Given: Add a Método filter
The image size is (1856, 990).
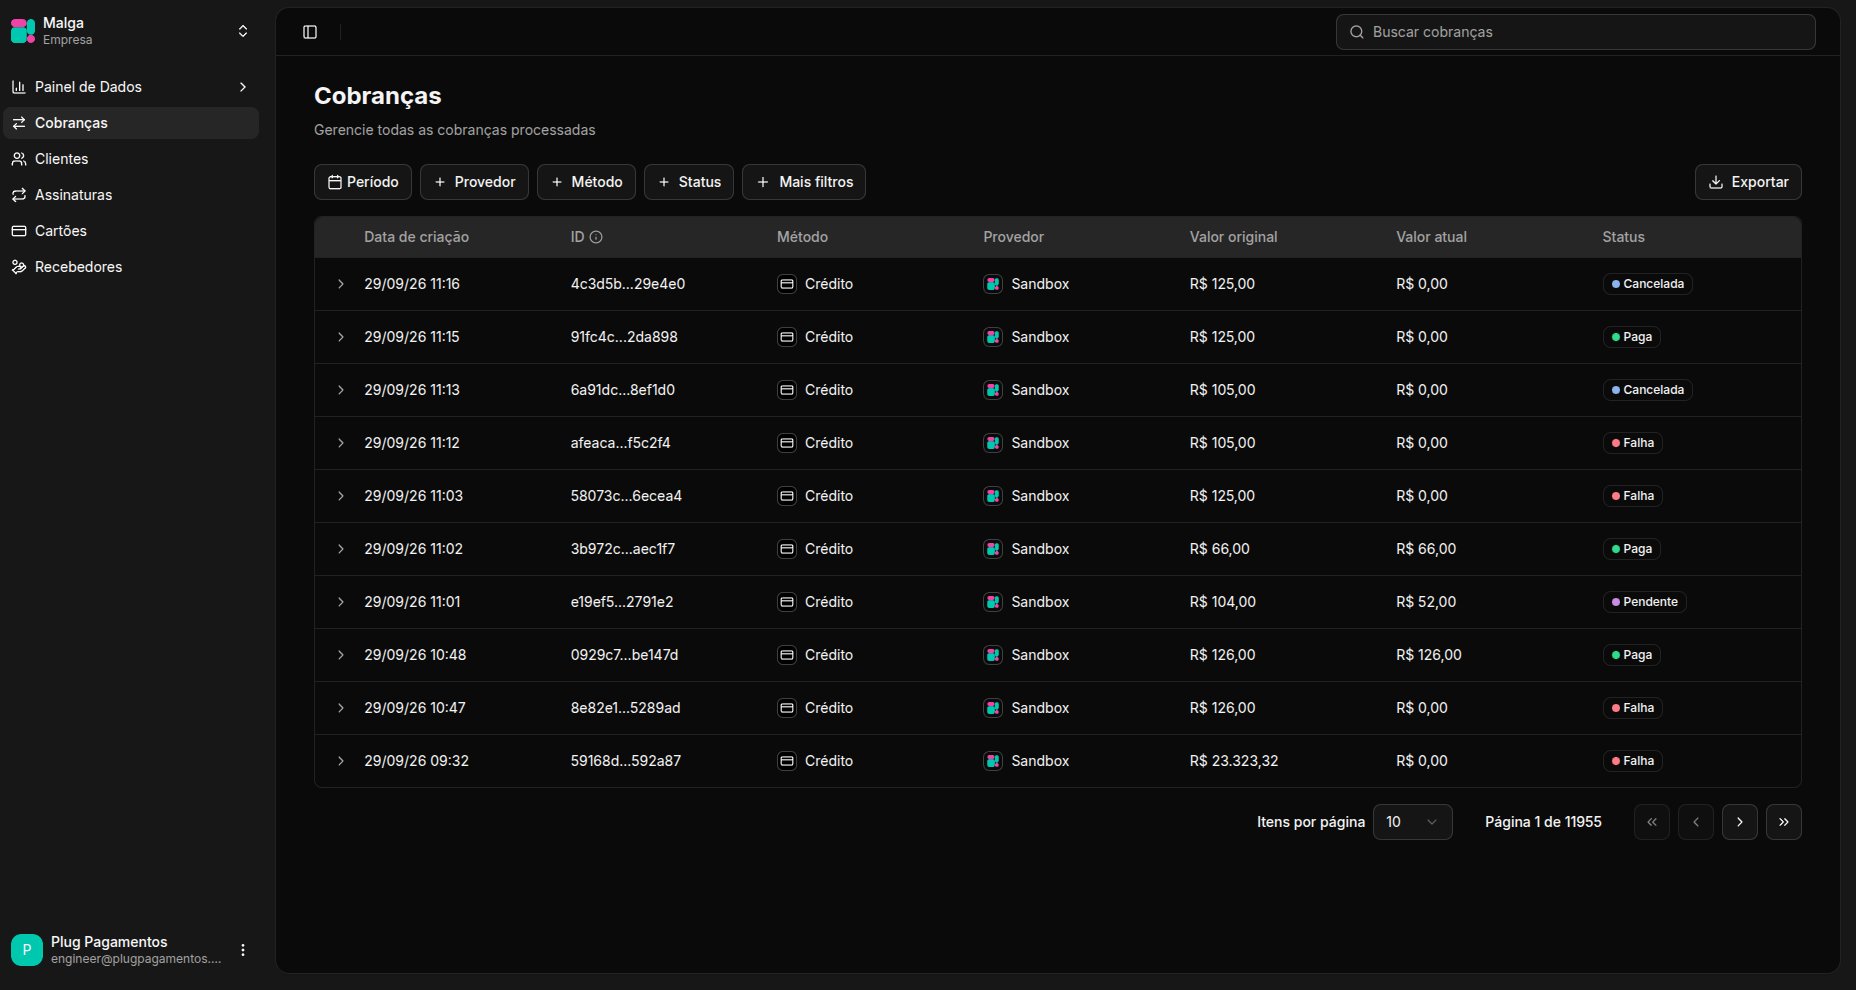Looking at the screenshot, I should (x=586, y=182).
